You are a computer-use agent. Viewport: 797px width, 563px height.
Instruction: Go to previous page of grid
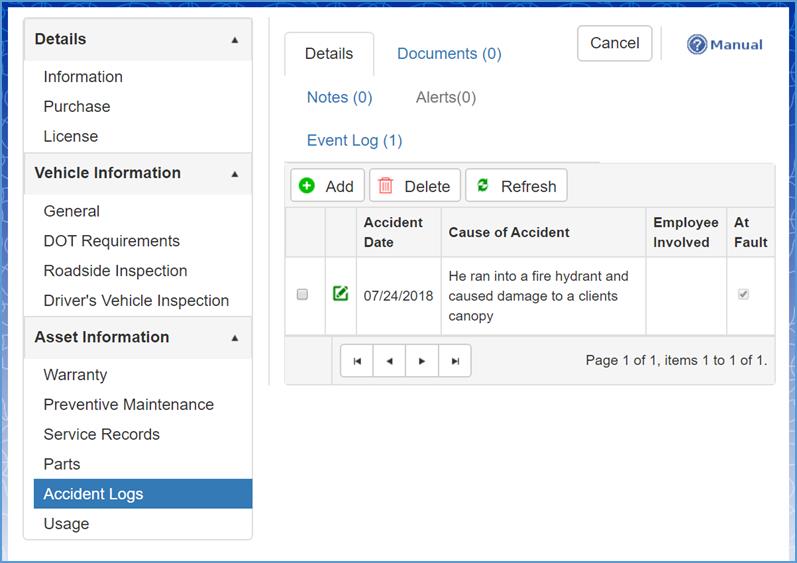click(x=389, y=361)
